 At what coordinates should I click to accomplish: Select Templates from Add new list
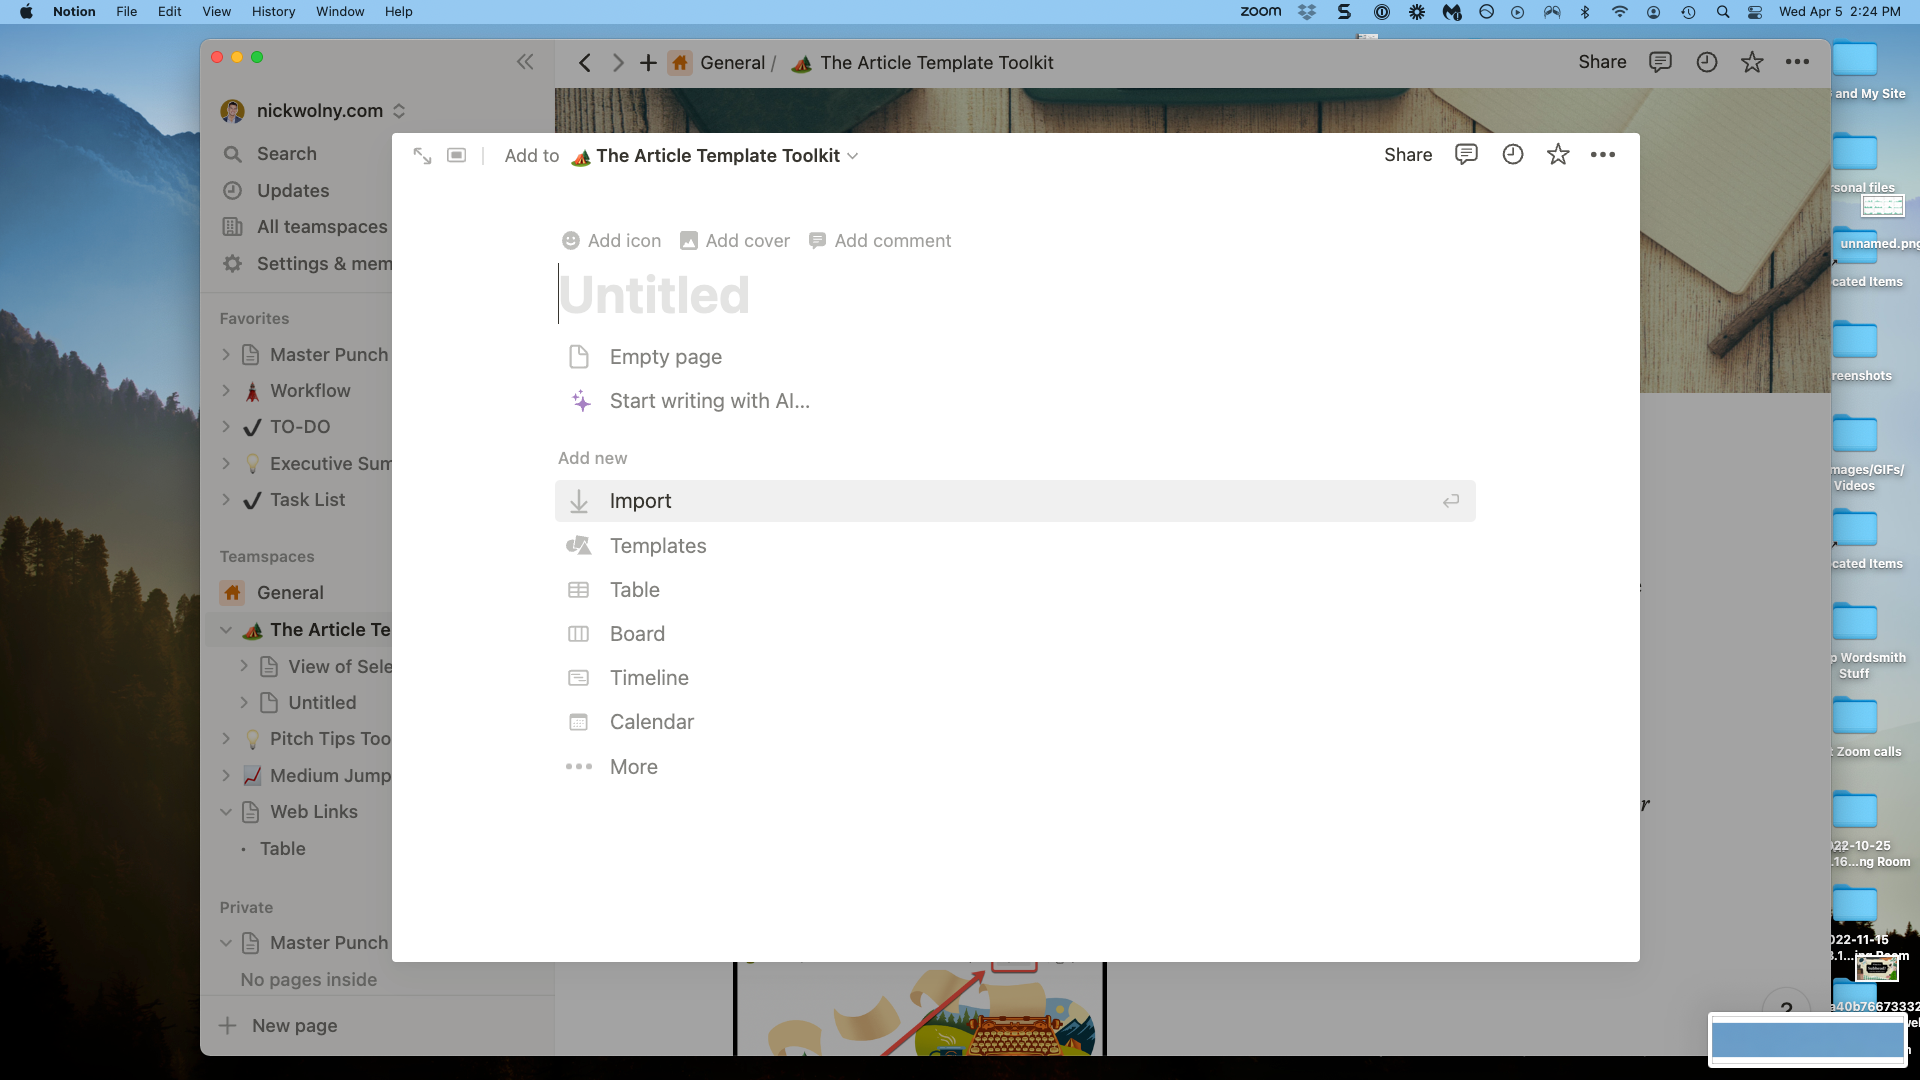coord(658,546)
